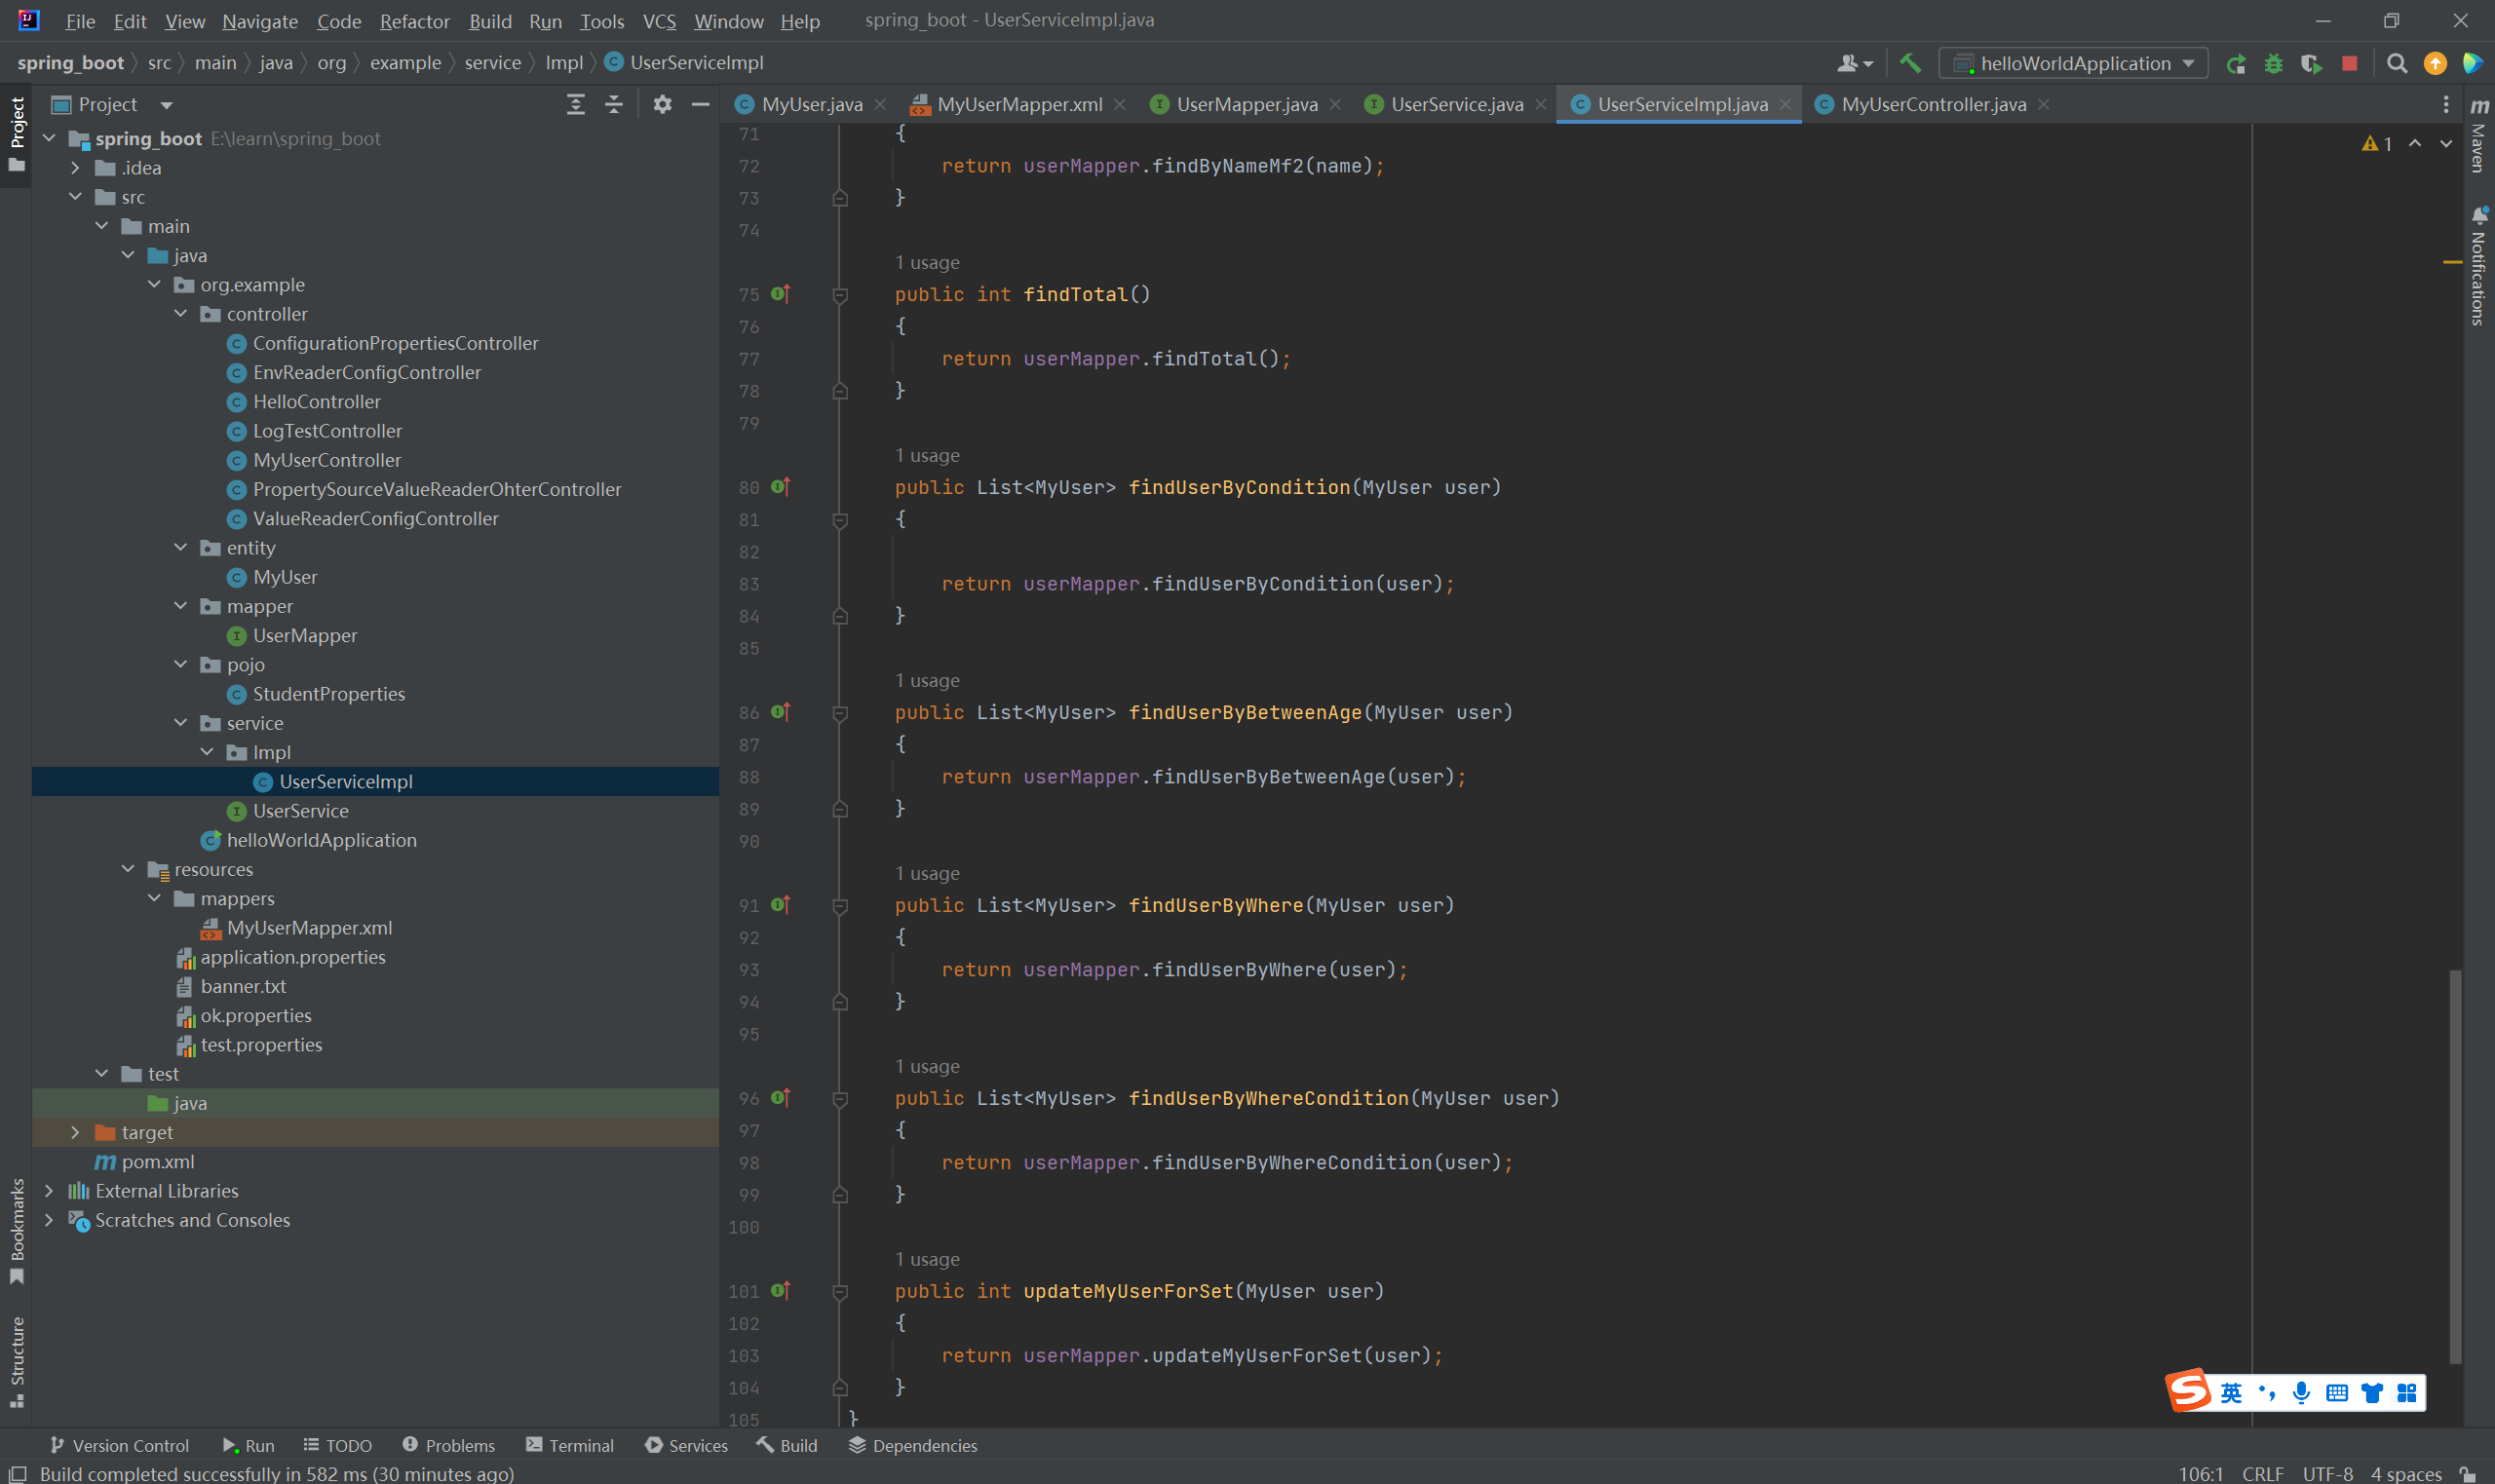Open the Problems tool window
2495x1484 pixels.
pyautogui.click(x=448, y=1445)
